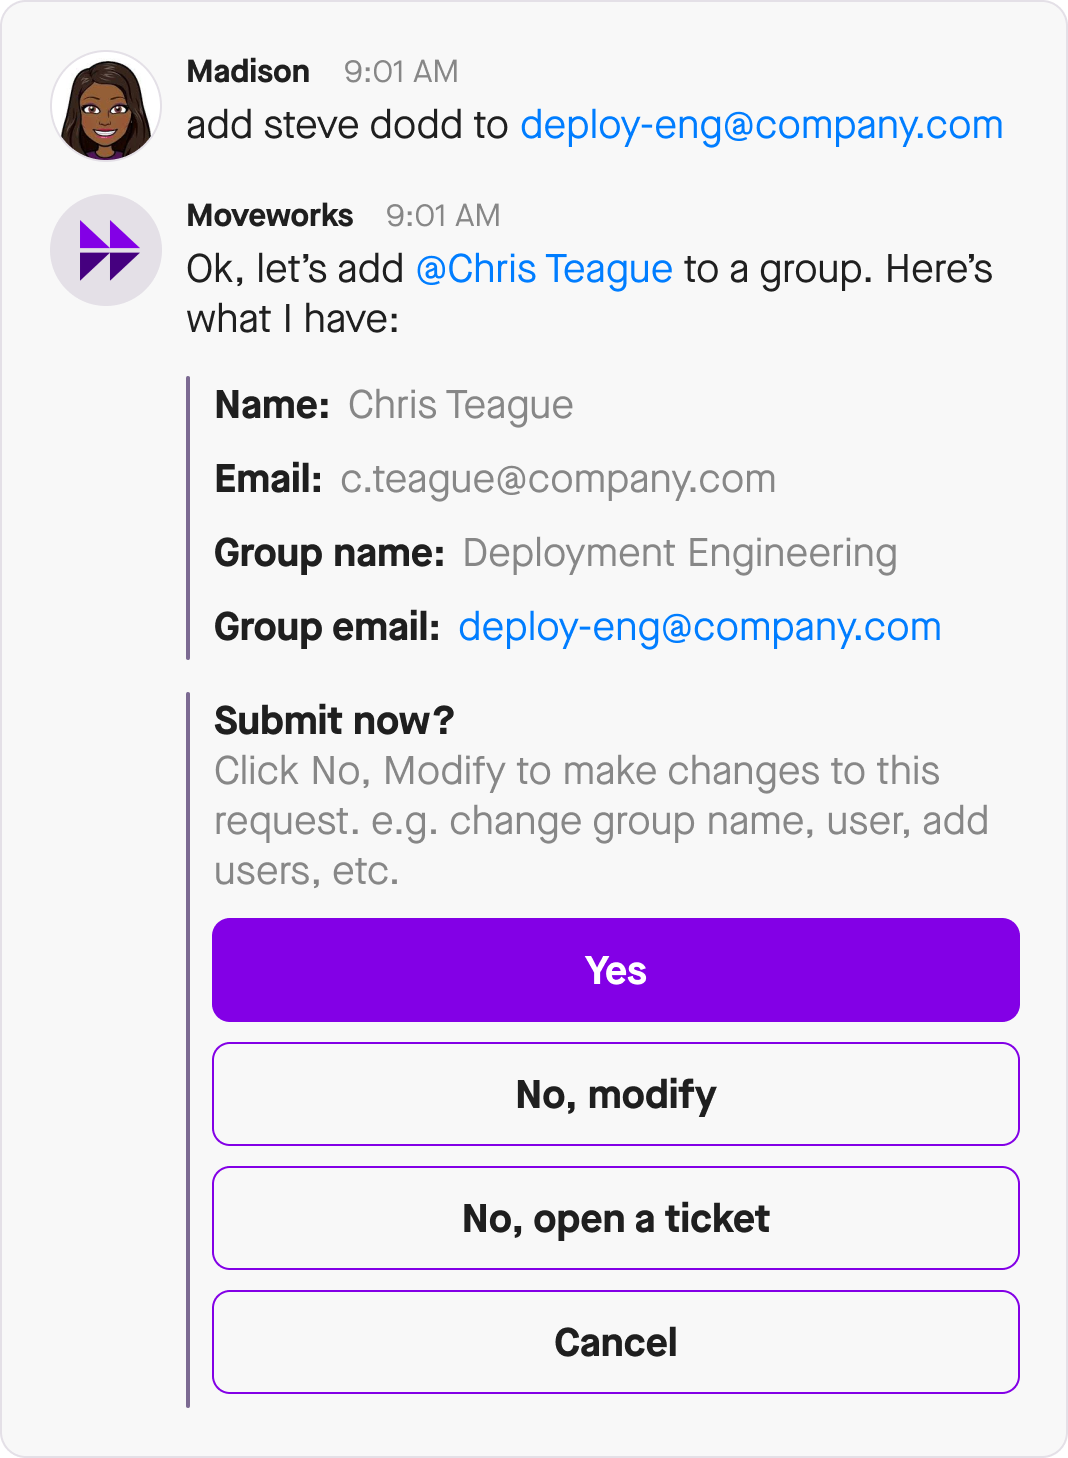
Task: Open the Group email deploy-eng@company.com link
Action: click(700, 628)
